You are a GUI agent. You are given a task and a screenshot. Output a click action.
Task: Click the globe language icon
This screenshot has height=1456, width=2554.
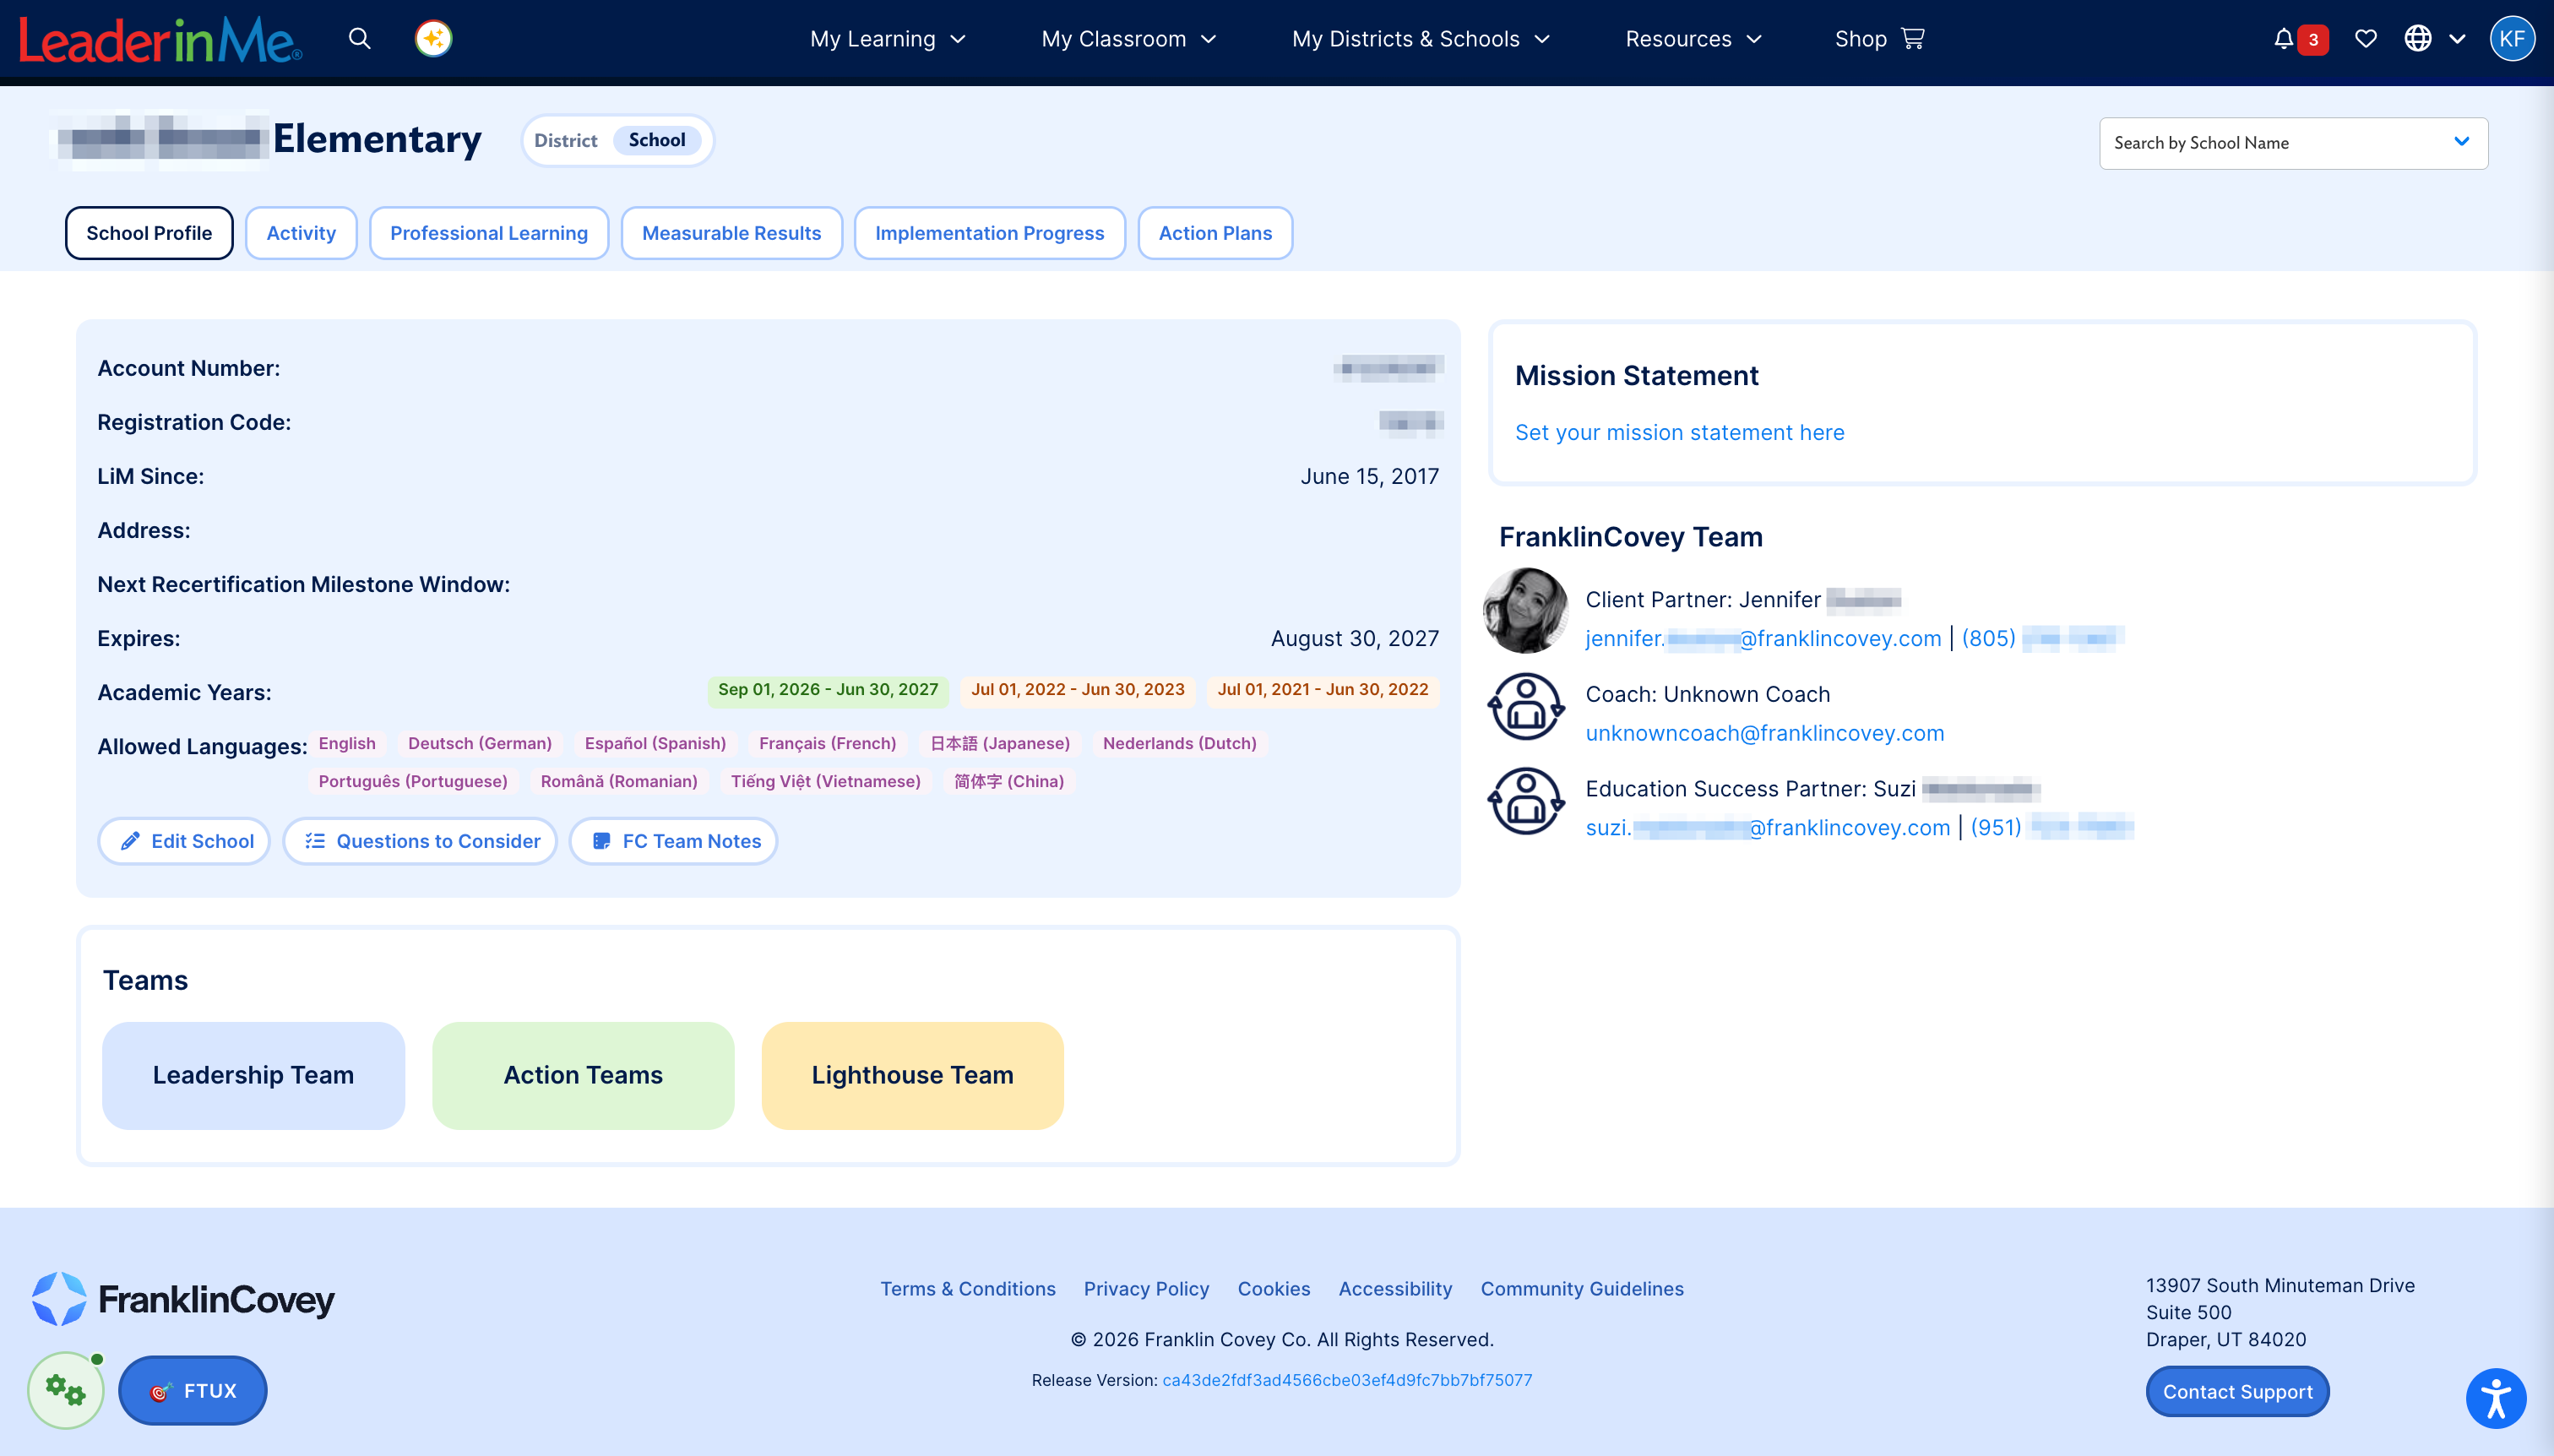click(2418, 39)
